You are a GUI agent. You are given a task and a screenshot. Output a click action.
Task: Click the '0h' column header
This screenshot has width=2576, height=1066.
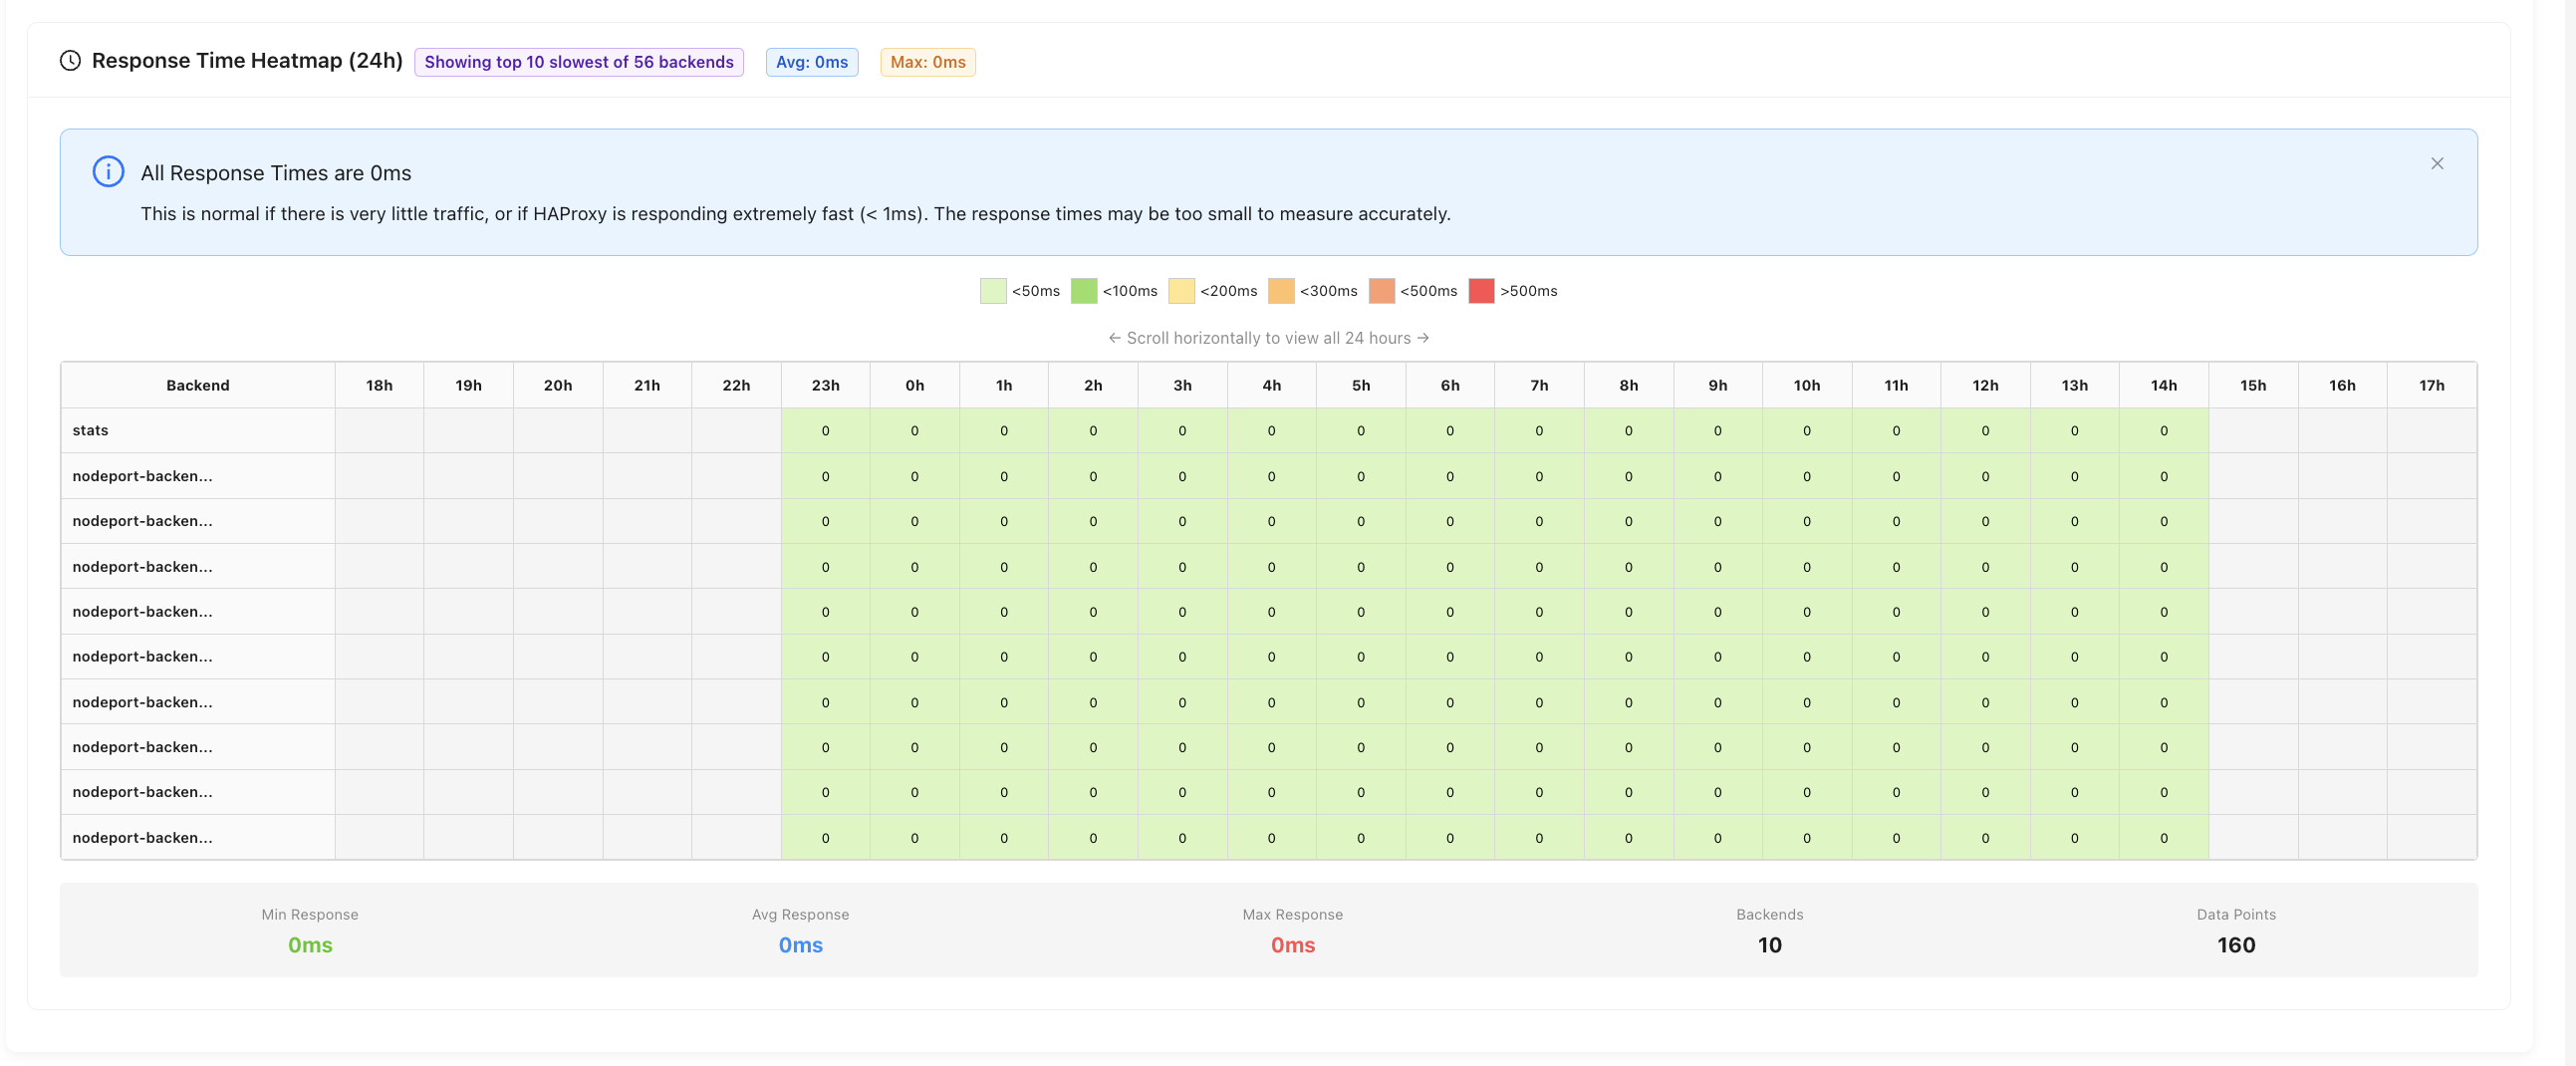915,385
